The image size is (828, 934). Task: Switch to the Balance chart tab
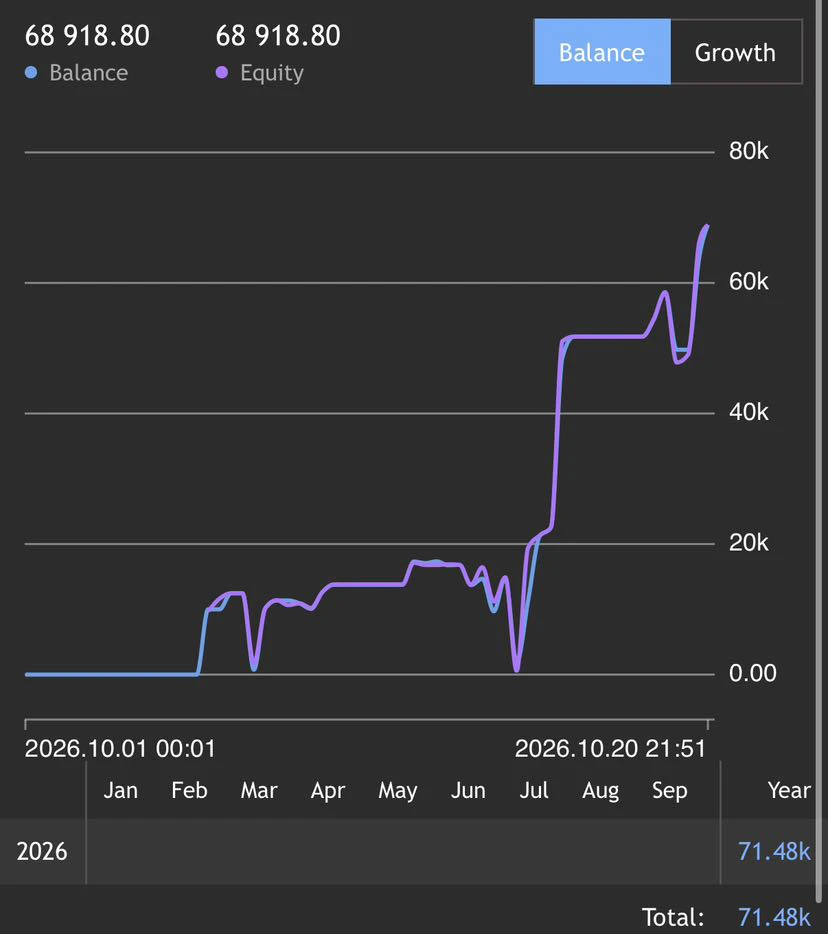[x=602, y=52]
